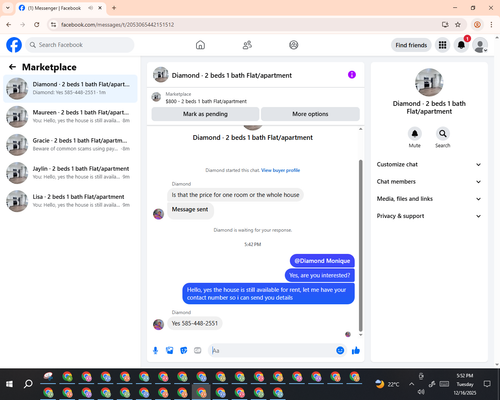Open the Windows notification center
The image size is (500, 400).
487,384
